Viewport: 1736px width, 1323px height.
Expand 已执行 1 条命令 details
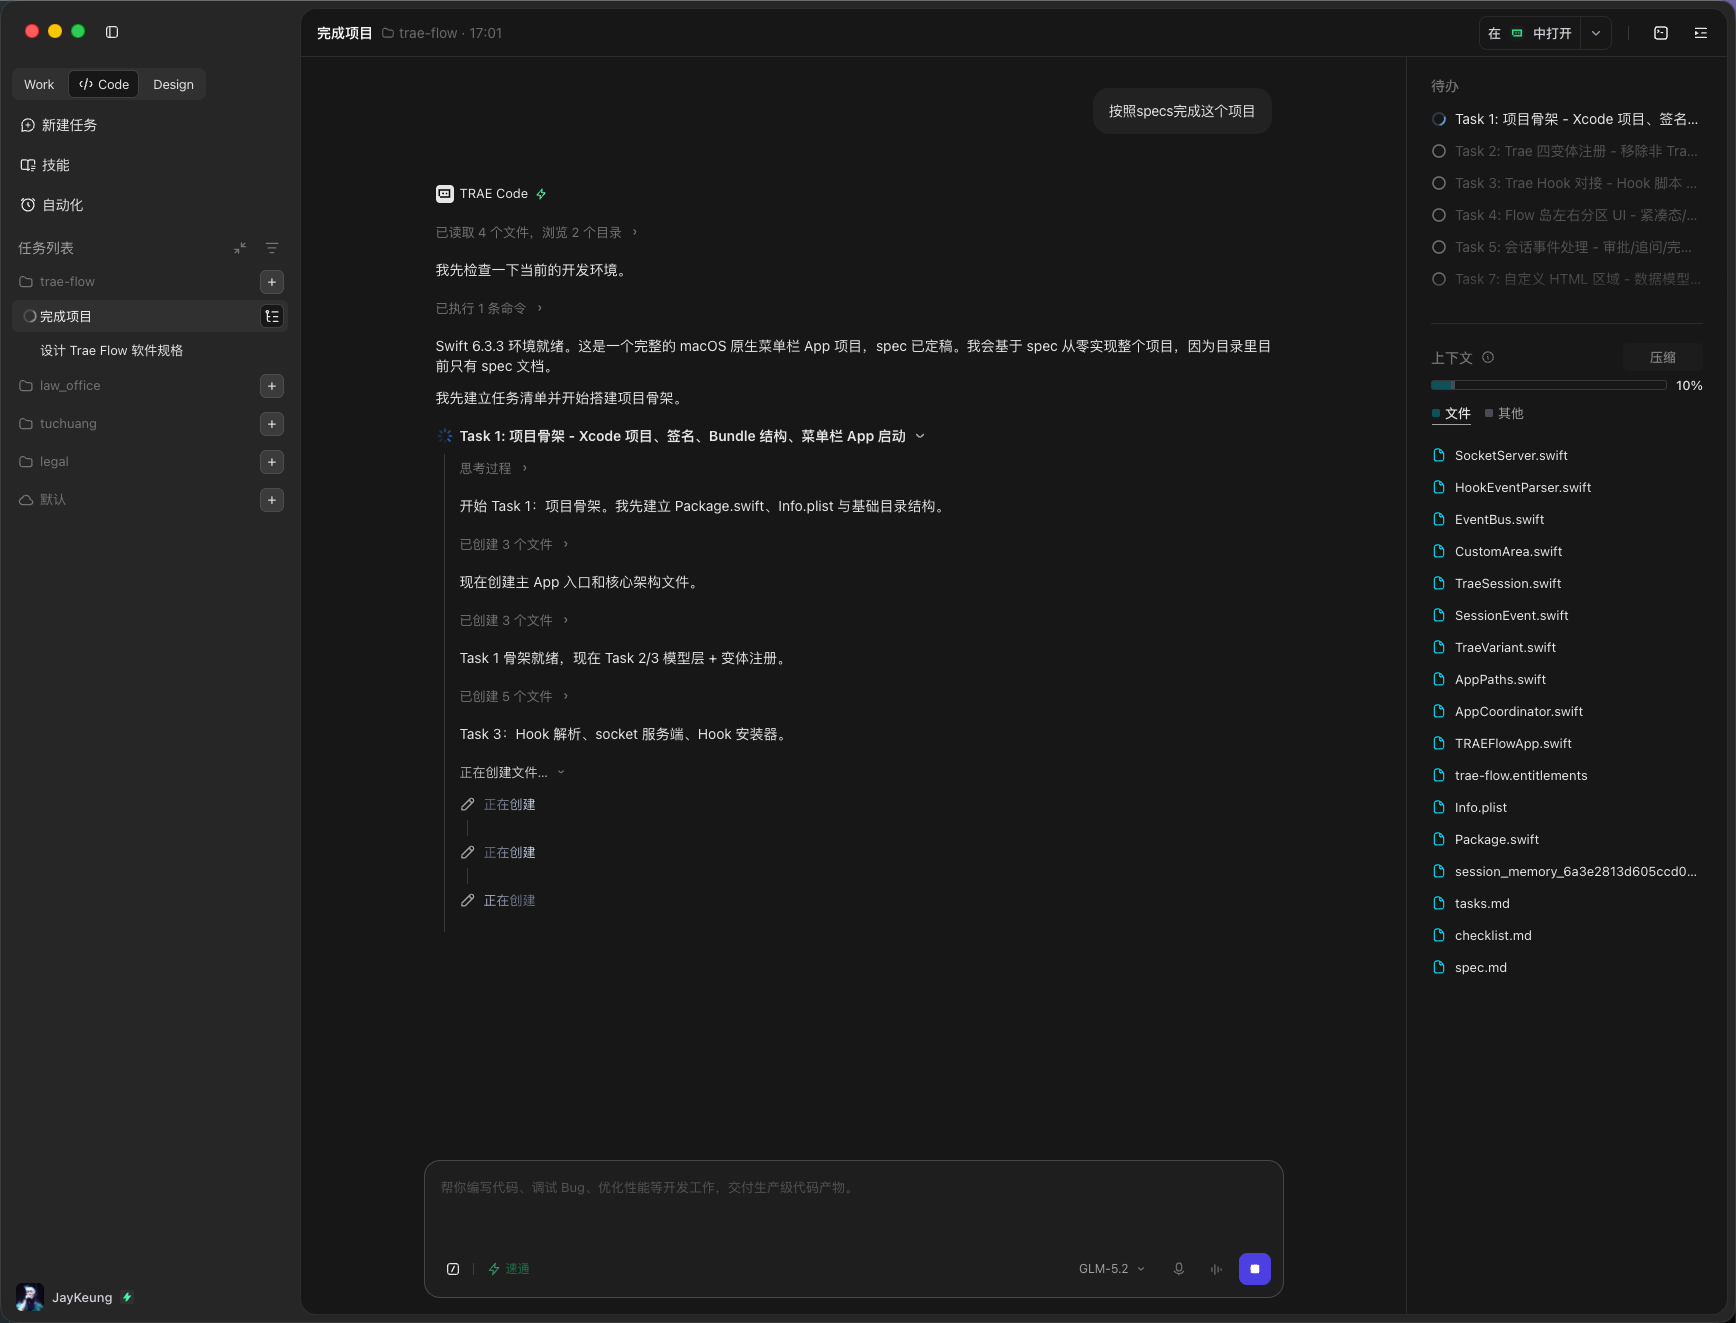[x=489, y=308]
